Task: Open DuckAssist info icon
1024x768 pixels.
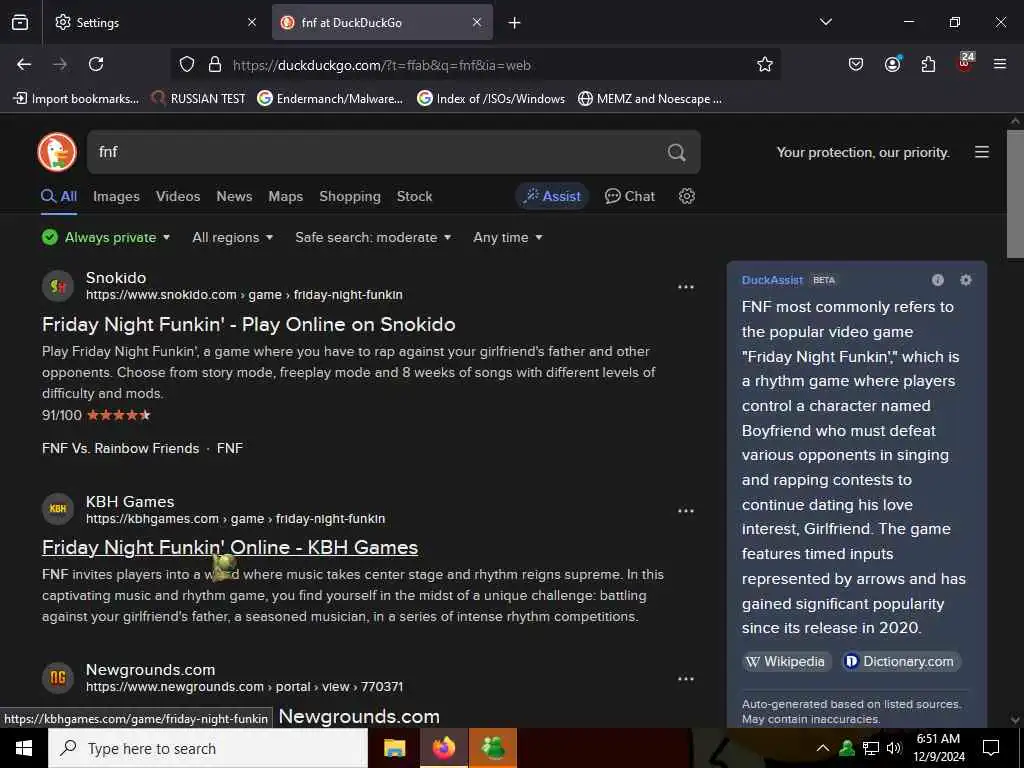Action: click(938, 280)
